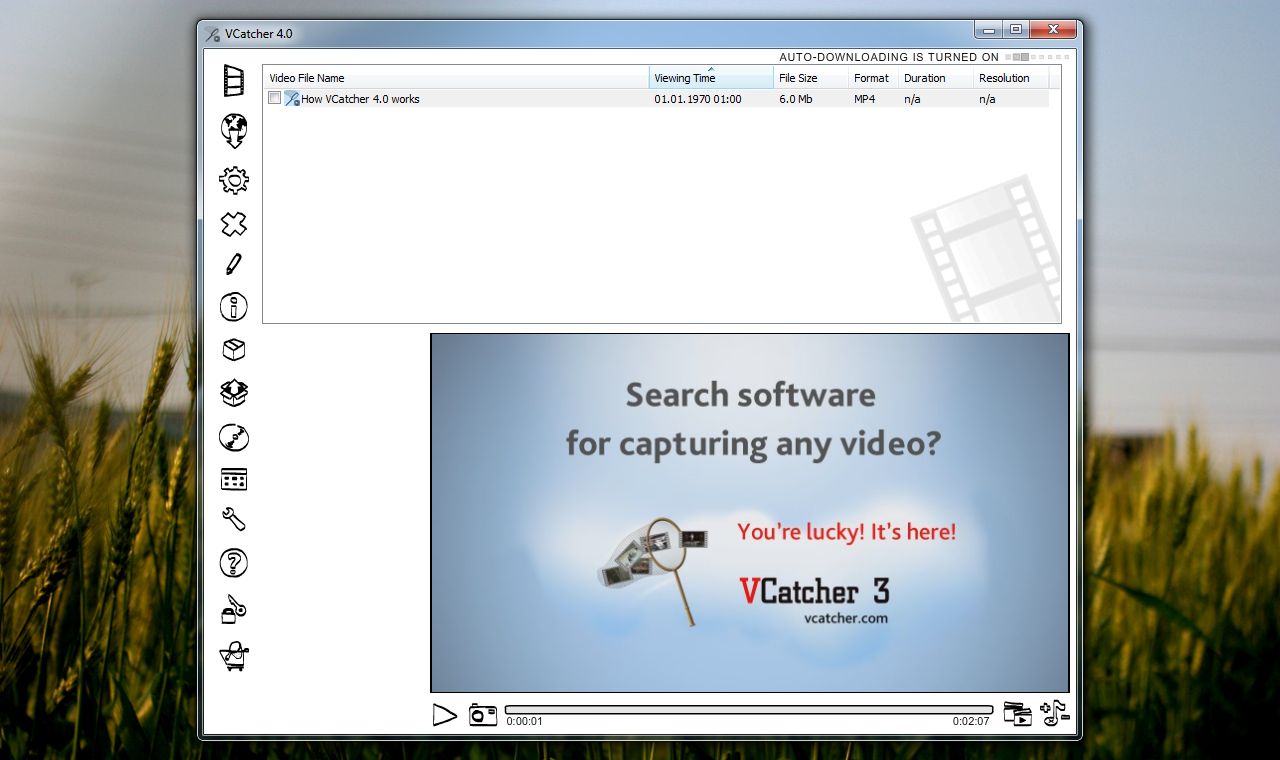Click the 0:02:07 total time label
The image size is (1280, 760).
971,721
